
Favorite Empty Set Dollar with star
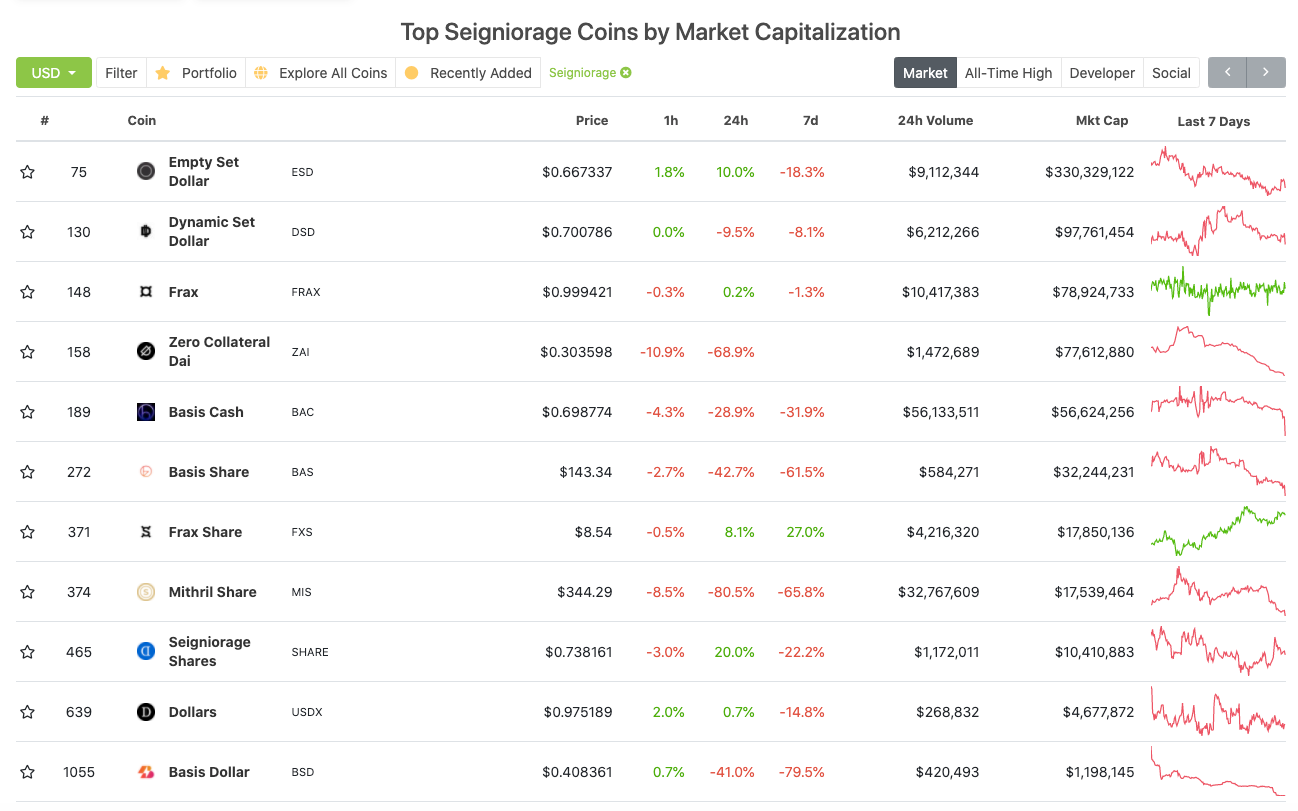coord(27,172)
